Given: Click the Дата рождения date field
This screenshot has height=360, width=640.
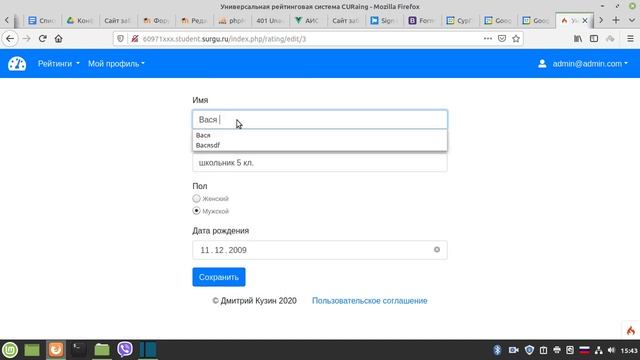Looking at the screenshot, I should pyautogui.click(x=320, y=250).
